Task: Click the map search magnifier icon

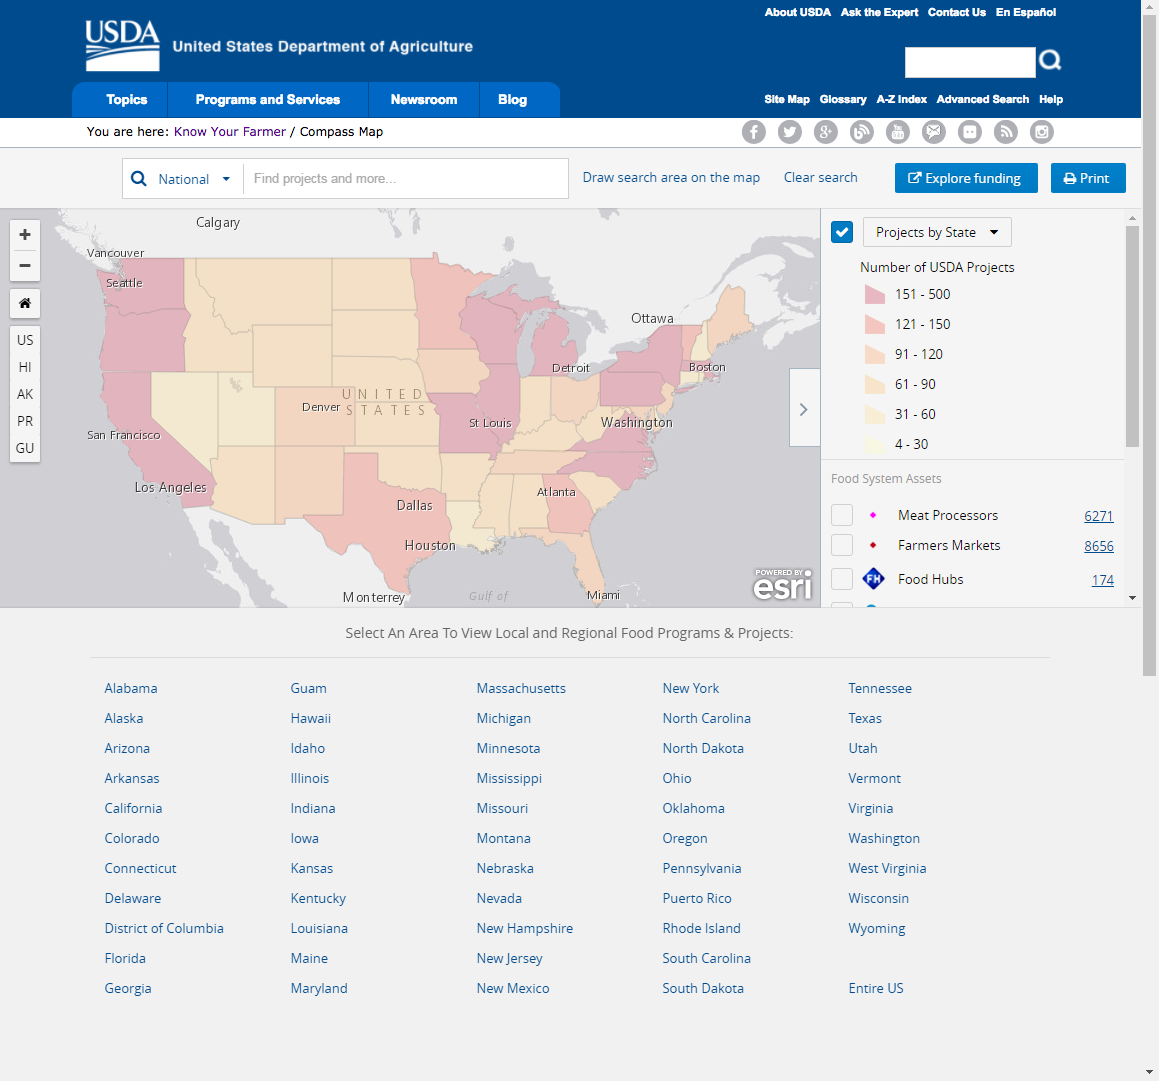Action: tap(138, 178)
